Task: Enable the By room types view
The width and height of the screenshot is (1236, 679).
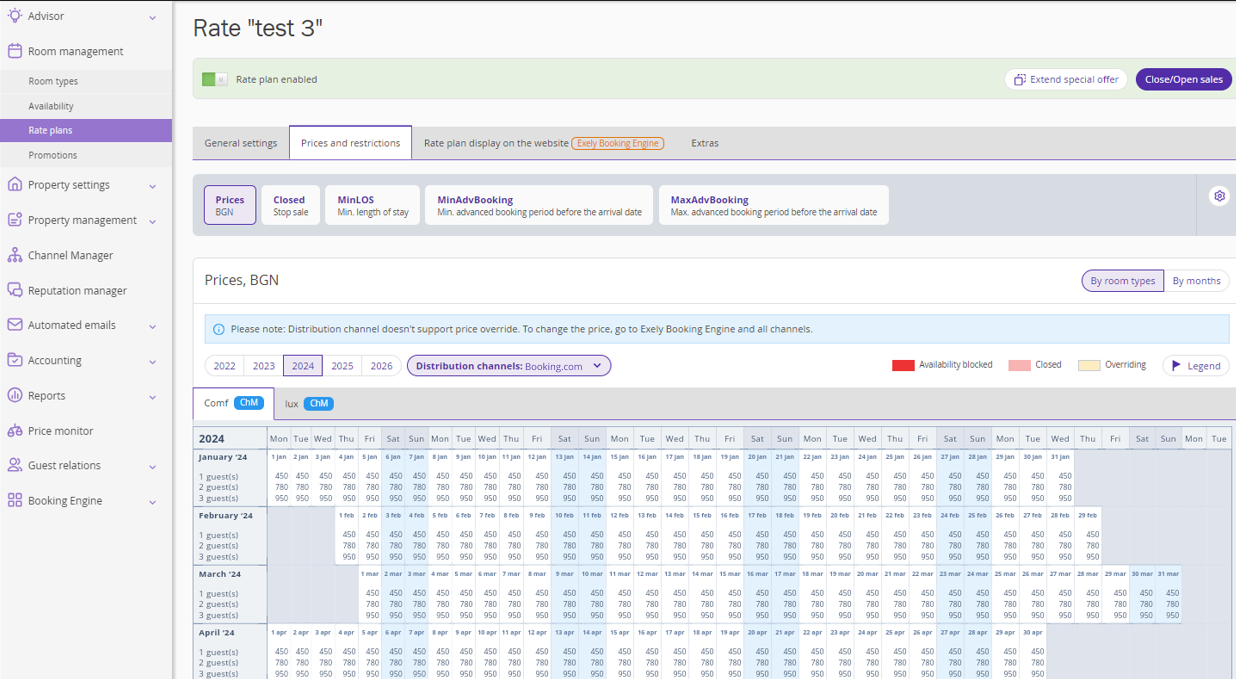Action: pyautogui.click(x=1122, y=281)
